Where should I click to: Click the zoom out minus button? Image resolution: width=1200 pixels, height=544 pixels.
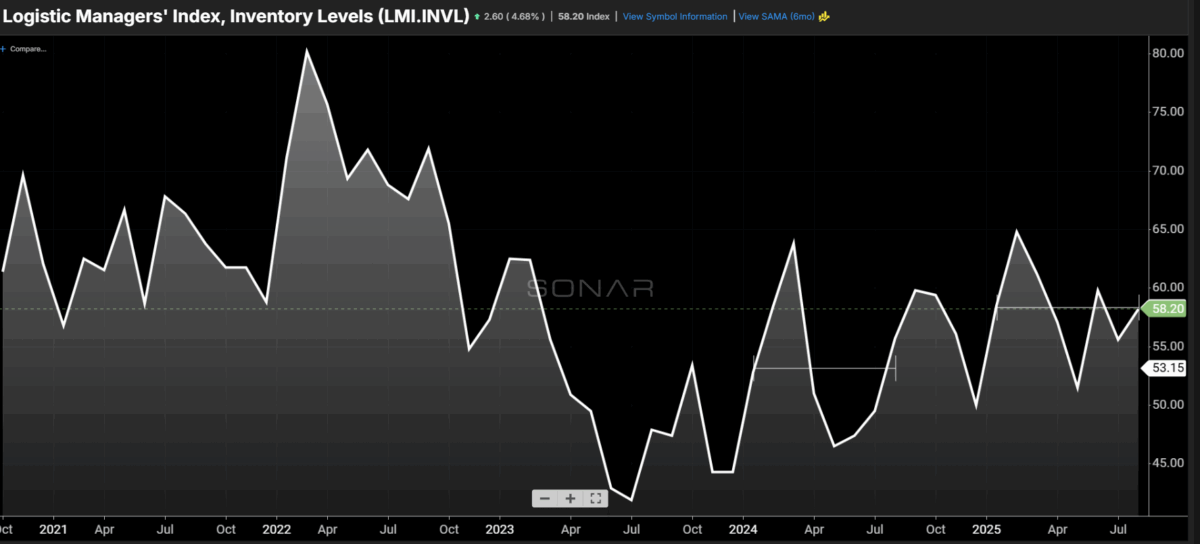(x=544, y=498)
